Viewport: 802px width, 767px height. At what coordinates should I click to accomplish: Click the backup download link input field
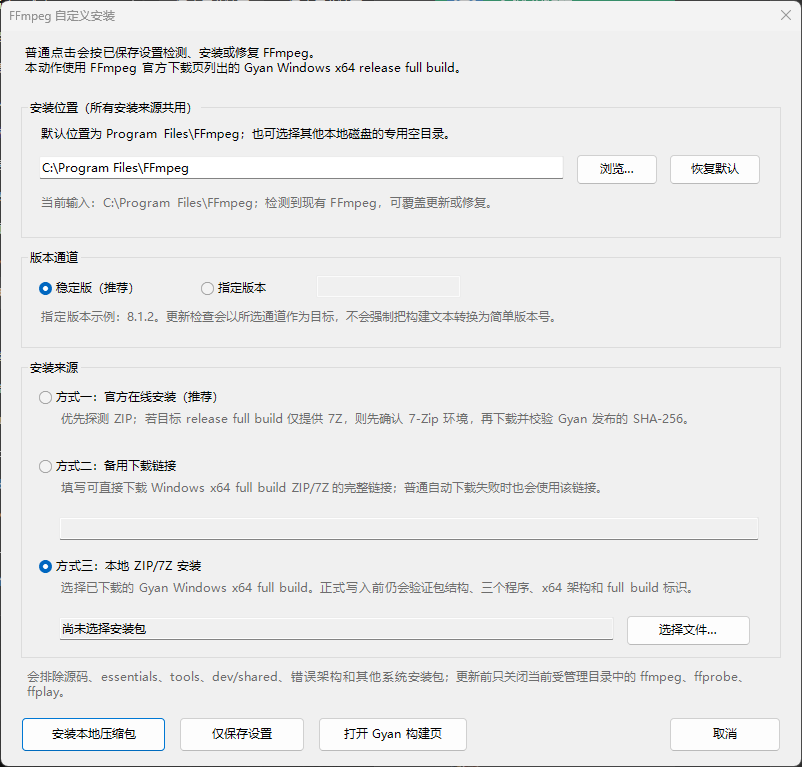tap(409, 529)
